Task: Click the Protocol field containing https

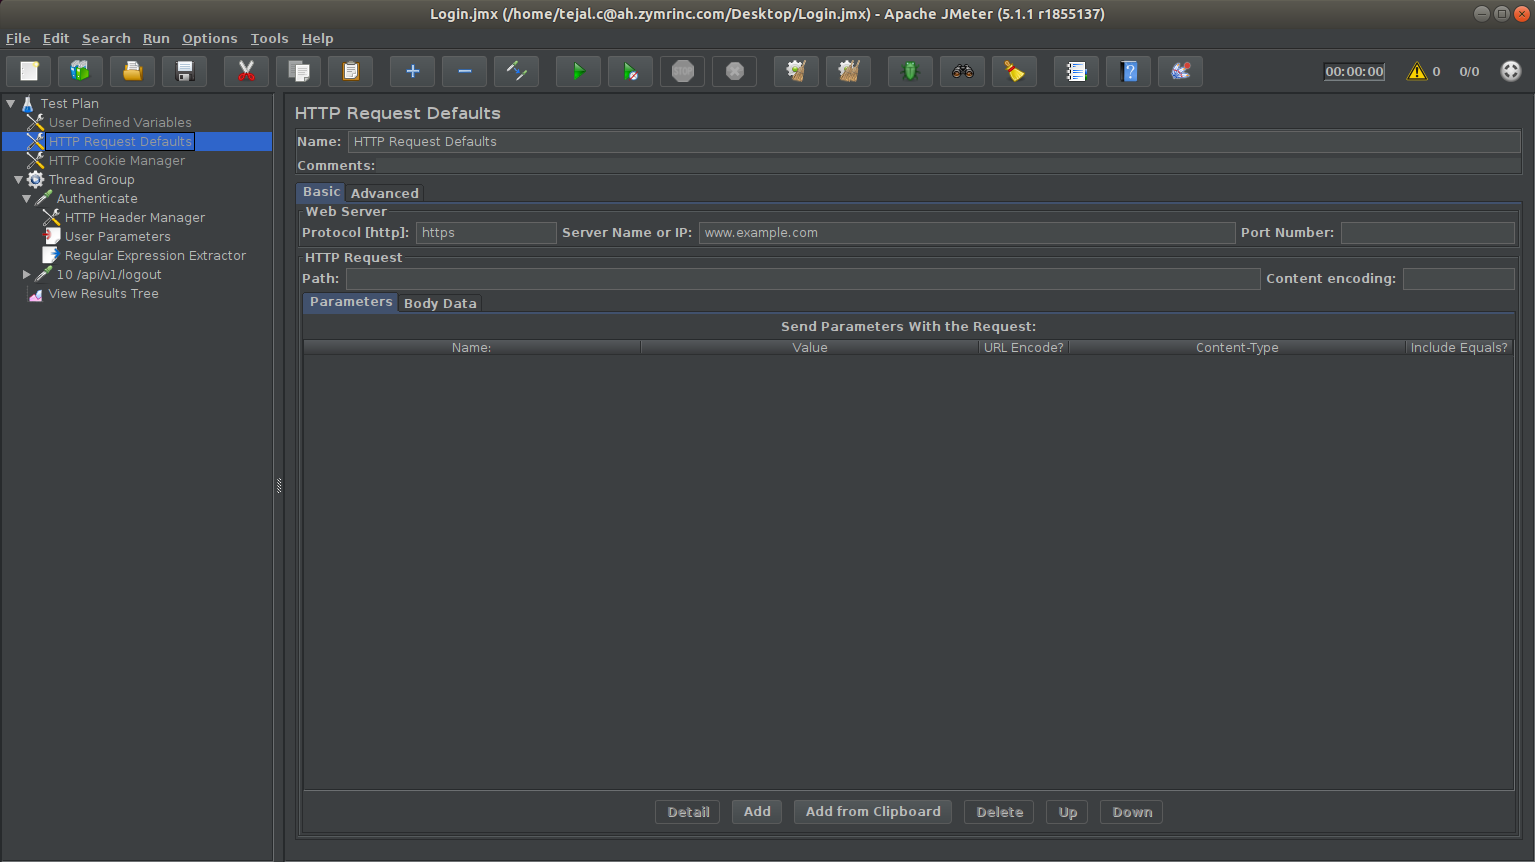Action: coord(486,233)
